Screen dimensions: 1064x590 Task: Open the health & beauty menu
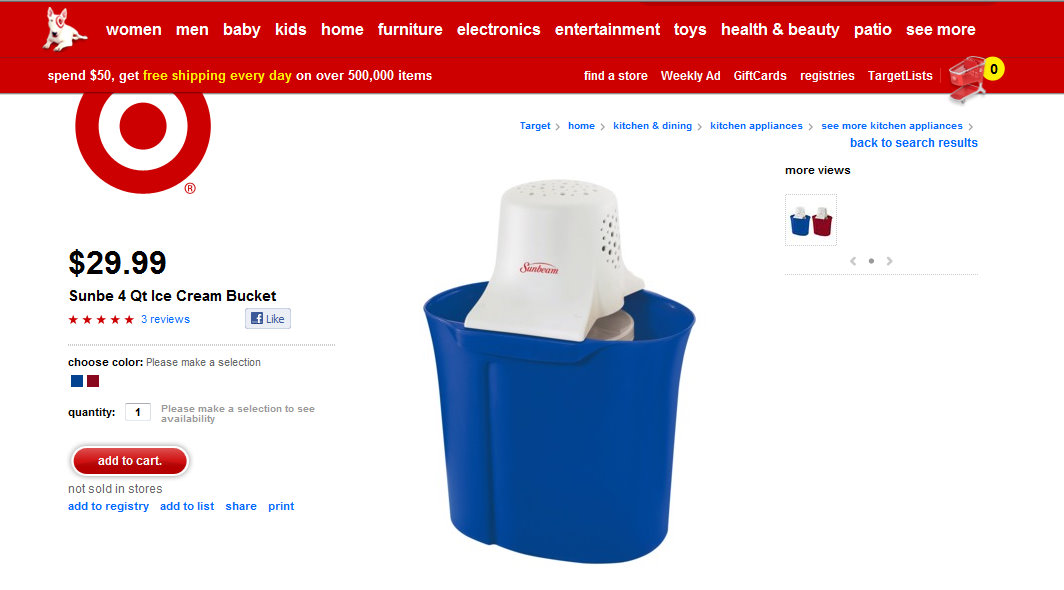point(780,30)
